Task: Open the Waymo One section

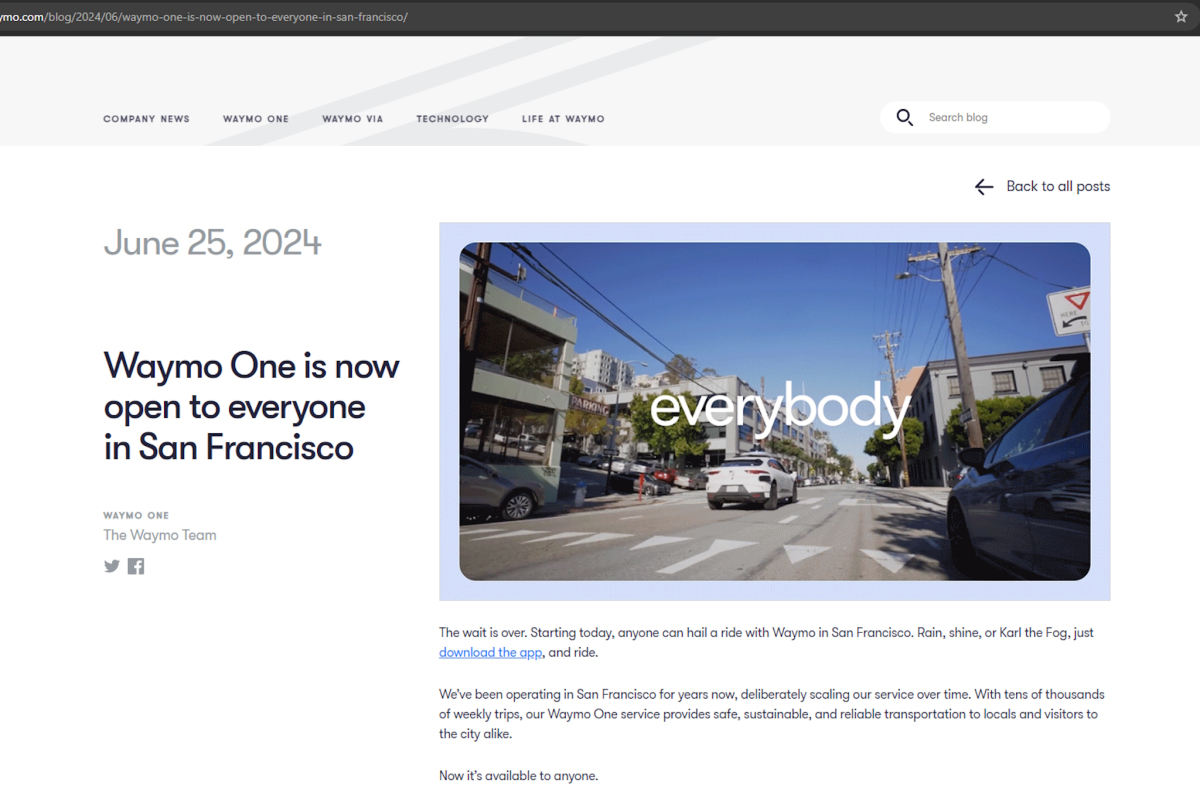Action: [255, 118]
